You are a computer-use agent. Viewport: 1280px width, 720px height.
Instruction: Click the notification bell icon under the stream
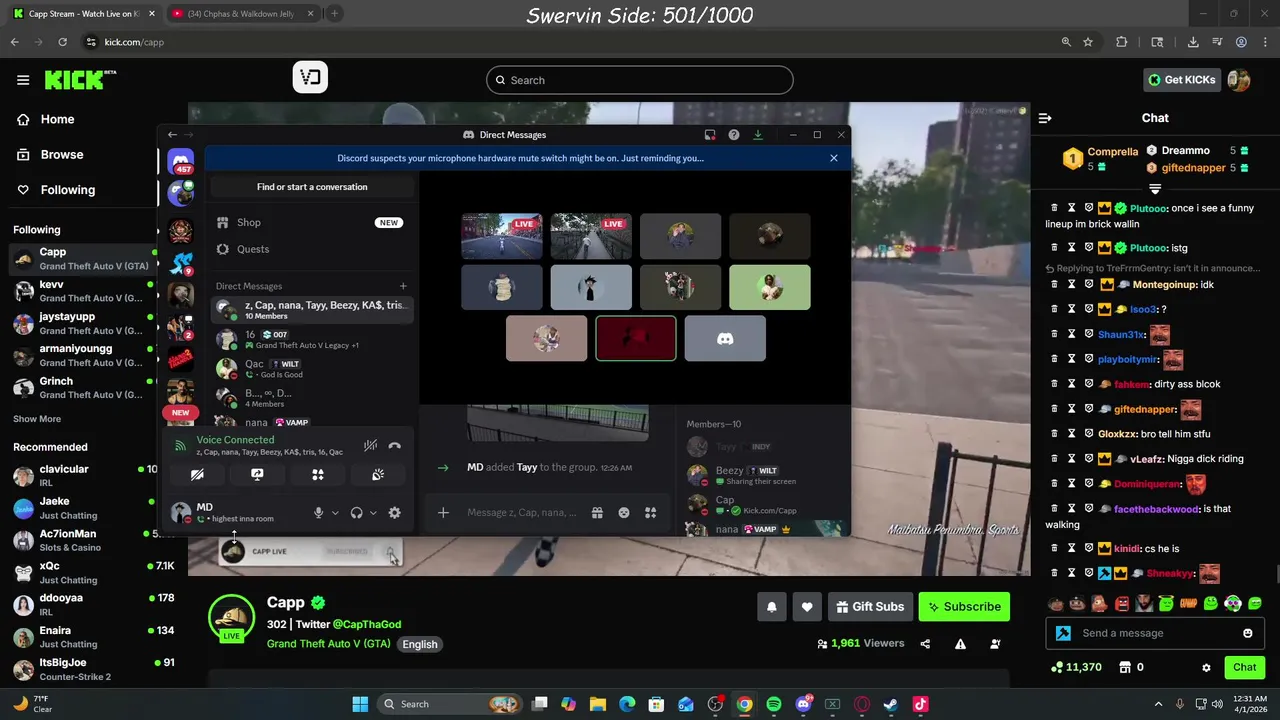772,607
